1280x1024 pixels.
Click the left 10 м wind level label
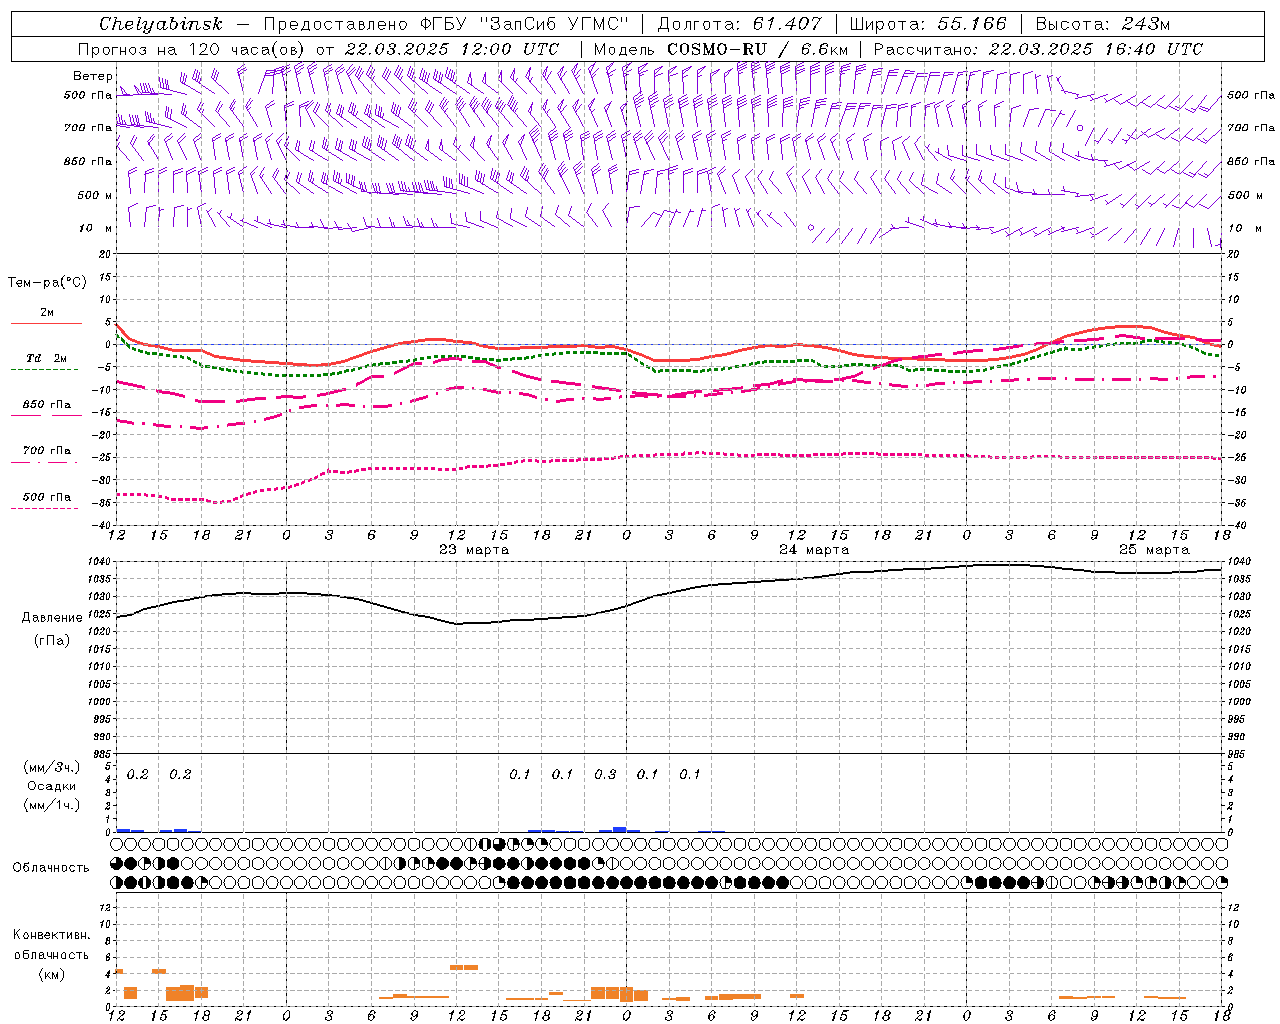pyautogui.click(x=96, y=229)
